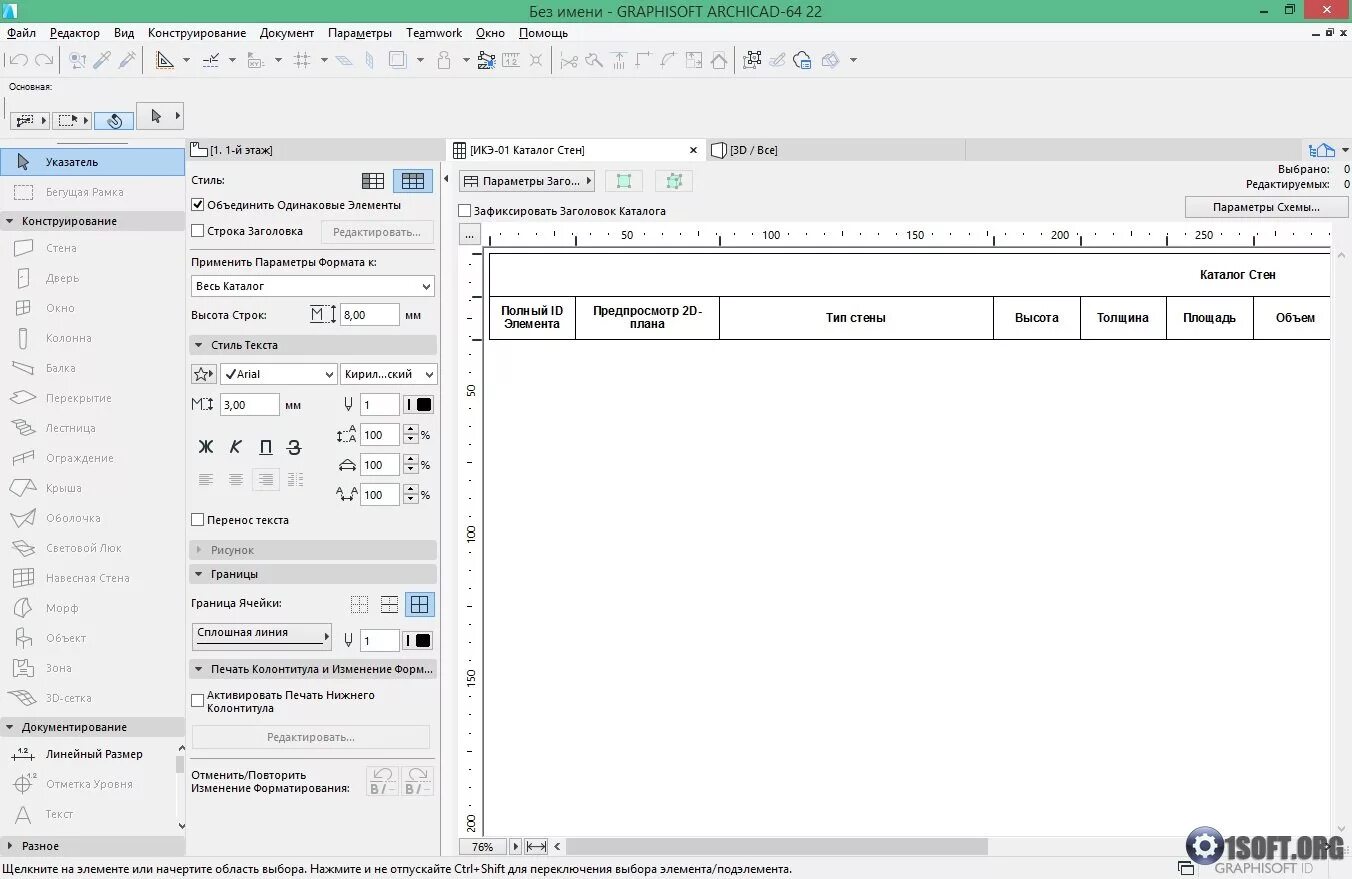Uncheck Объединить Одинаковые Элементы
Image resolution: width=1352 pixels, height=879 pixels.
click(198, 205)
